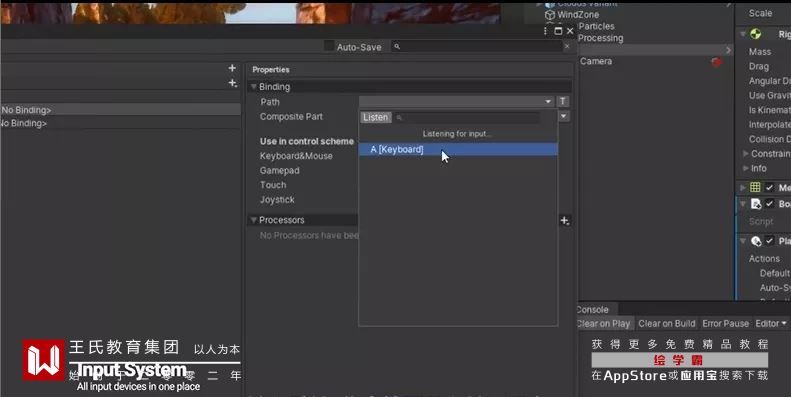Click the Properties panel header

click(x=271, y=70)
